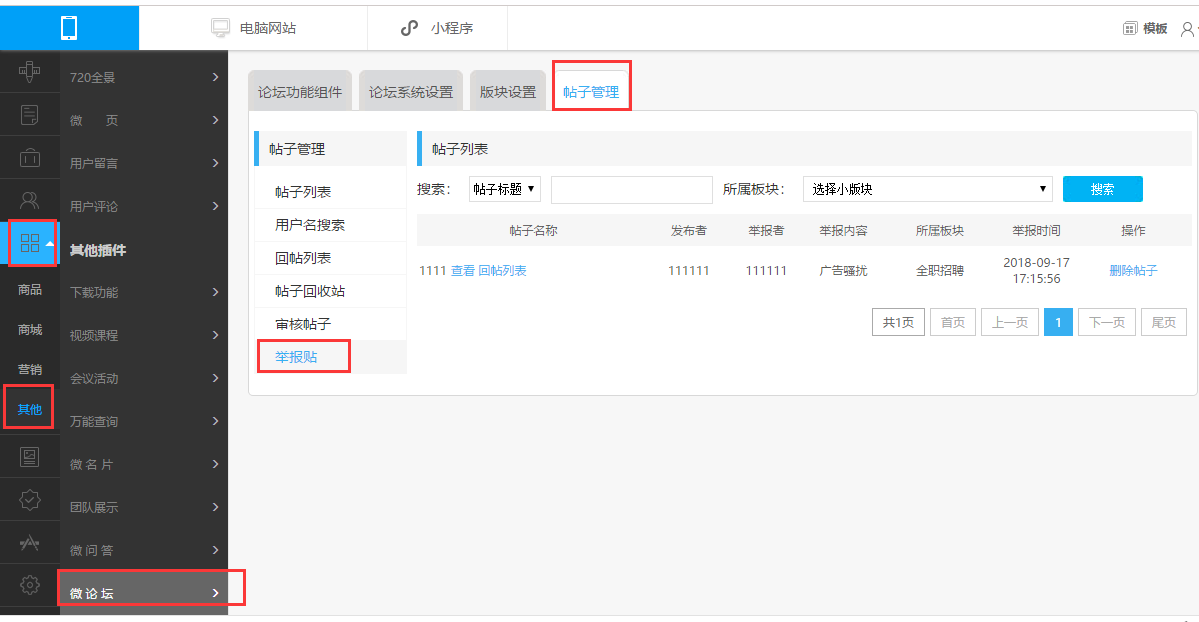
Task: Switch to the 电脑网站 tab
Action: point(253,28)
